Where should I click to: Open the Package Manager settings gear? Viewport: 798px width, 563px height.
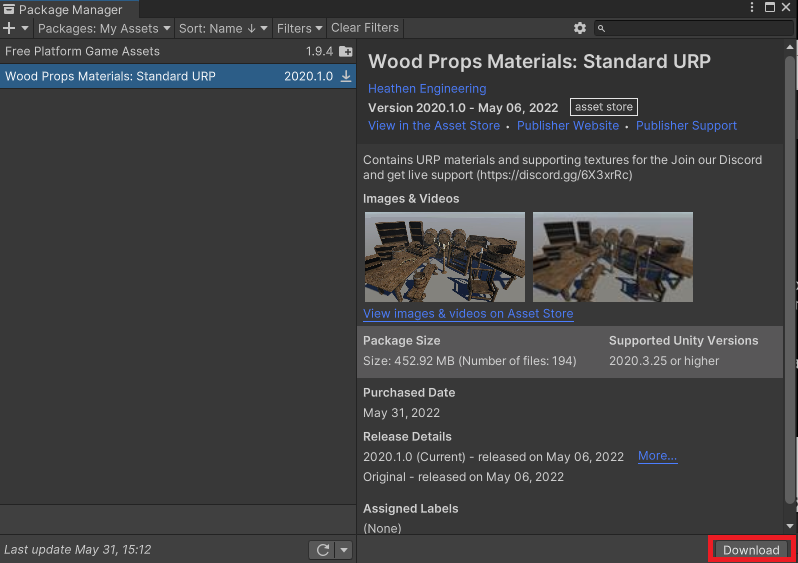(x=580, y=28)
